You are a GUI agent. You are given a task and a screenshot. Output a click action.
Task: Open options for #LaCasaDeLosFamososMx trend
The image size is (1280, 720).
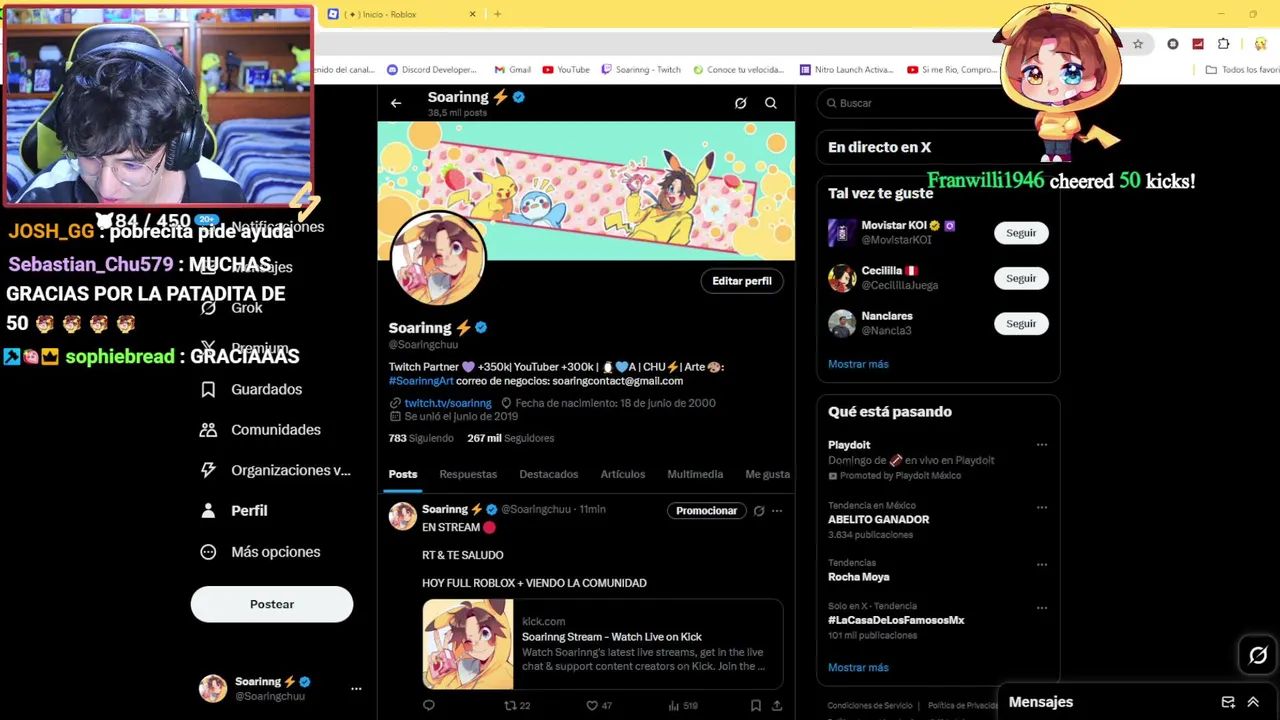point(1042,607)
